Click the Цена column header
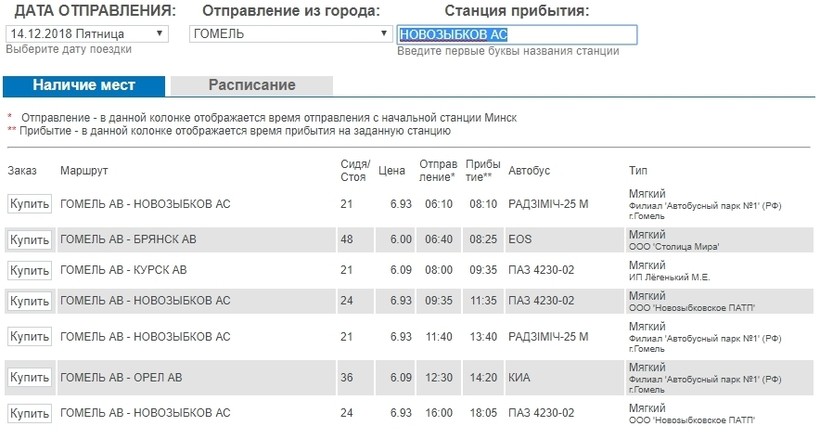This screenshot has width=820, height=439. tap(392, 171)
